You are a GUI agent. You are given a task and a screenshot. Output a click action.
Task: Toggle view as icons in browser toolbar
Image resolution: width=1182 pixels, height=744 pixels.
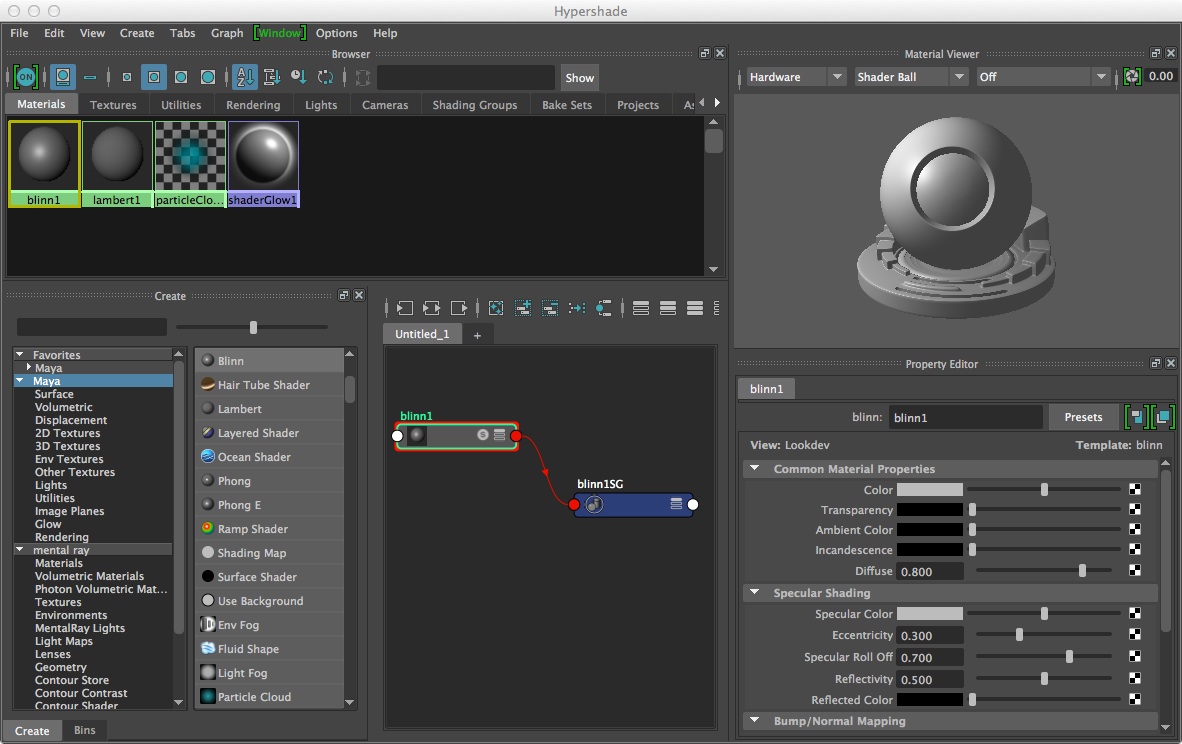63,77
